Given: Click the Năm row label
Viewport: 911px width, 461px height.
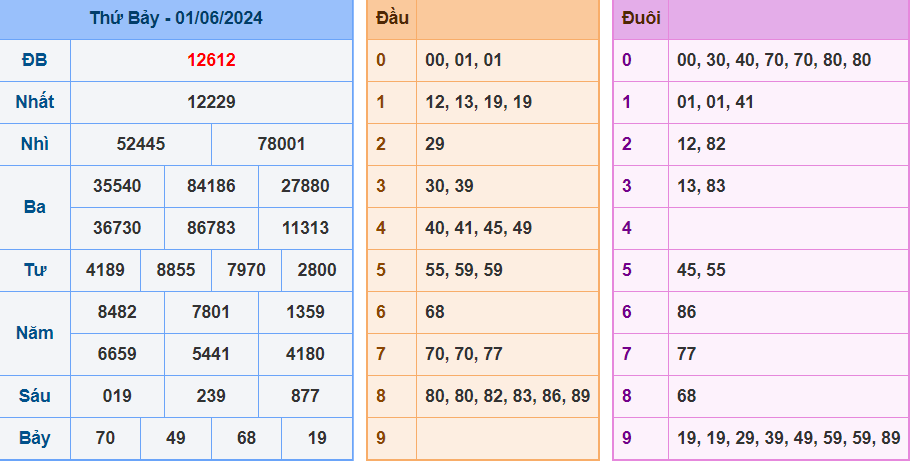Looking at the screenshot, I should point(35,333).
